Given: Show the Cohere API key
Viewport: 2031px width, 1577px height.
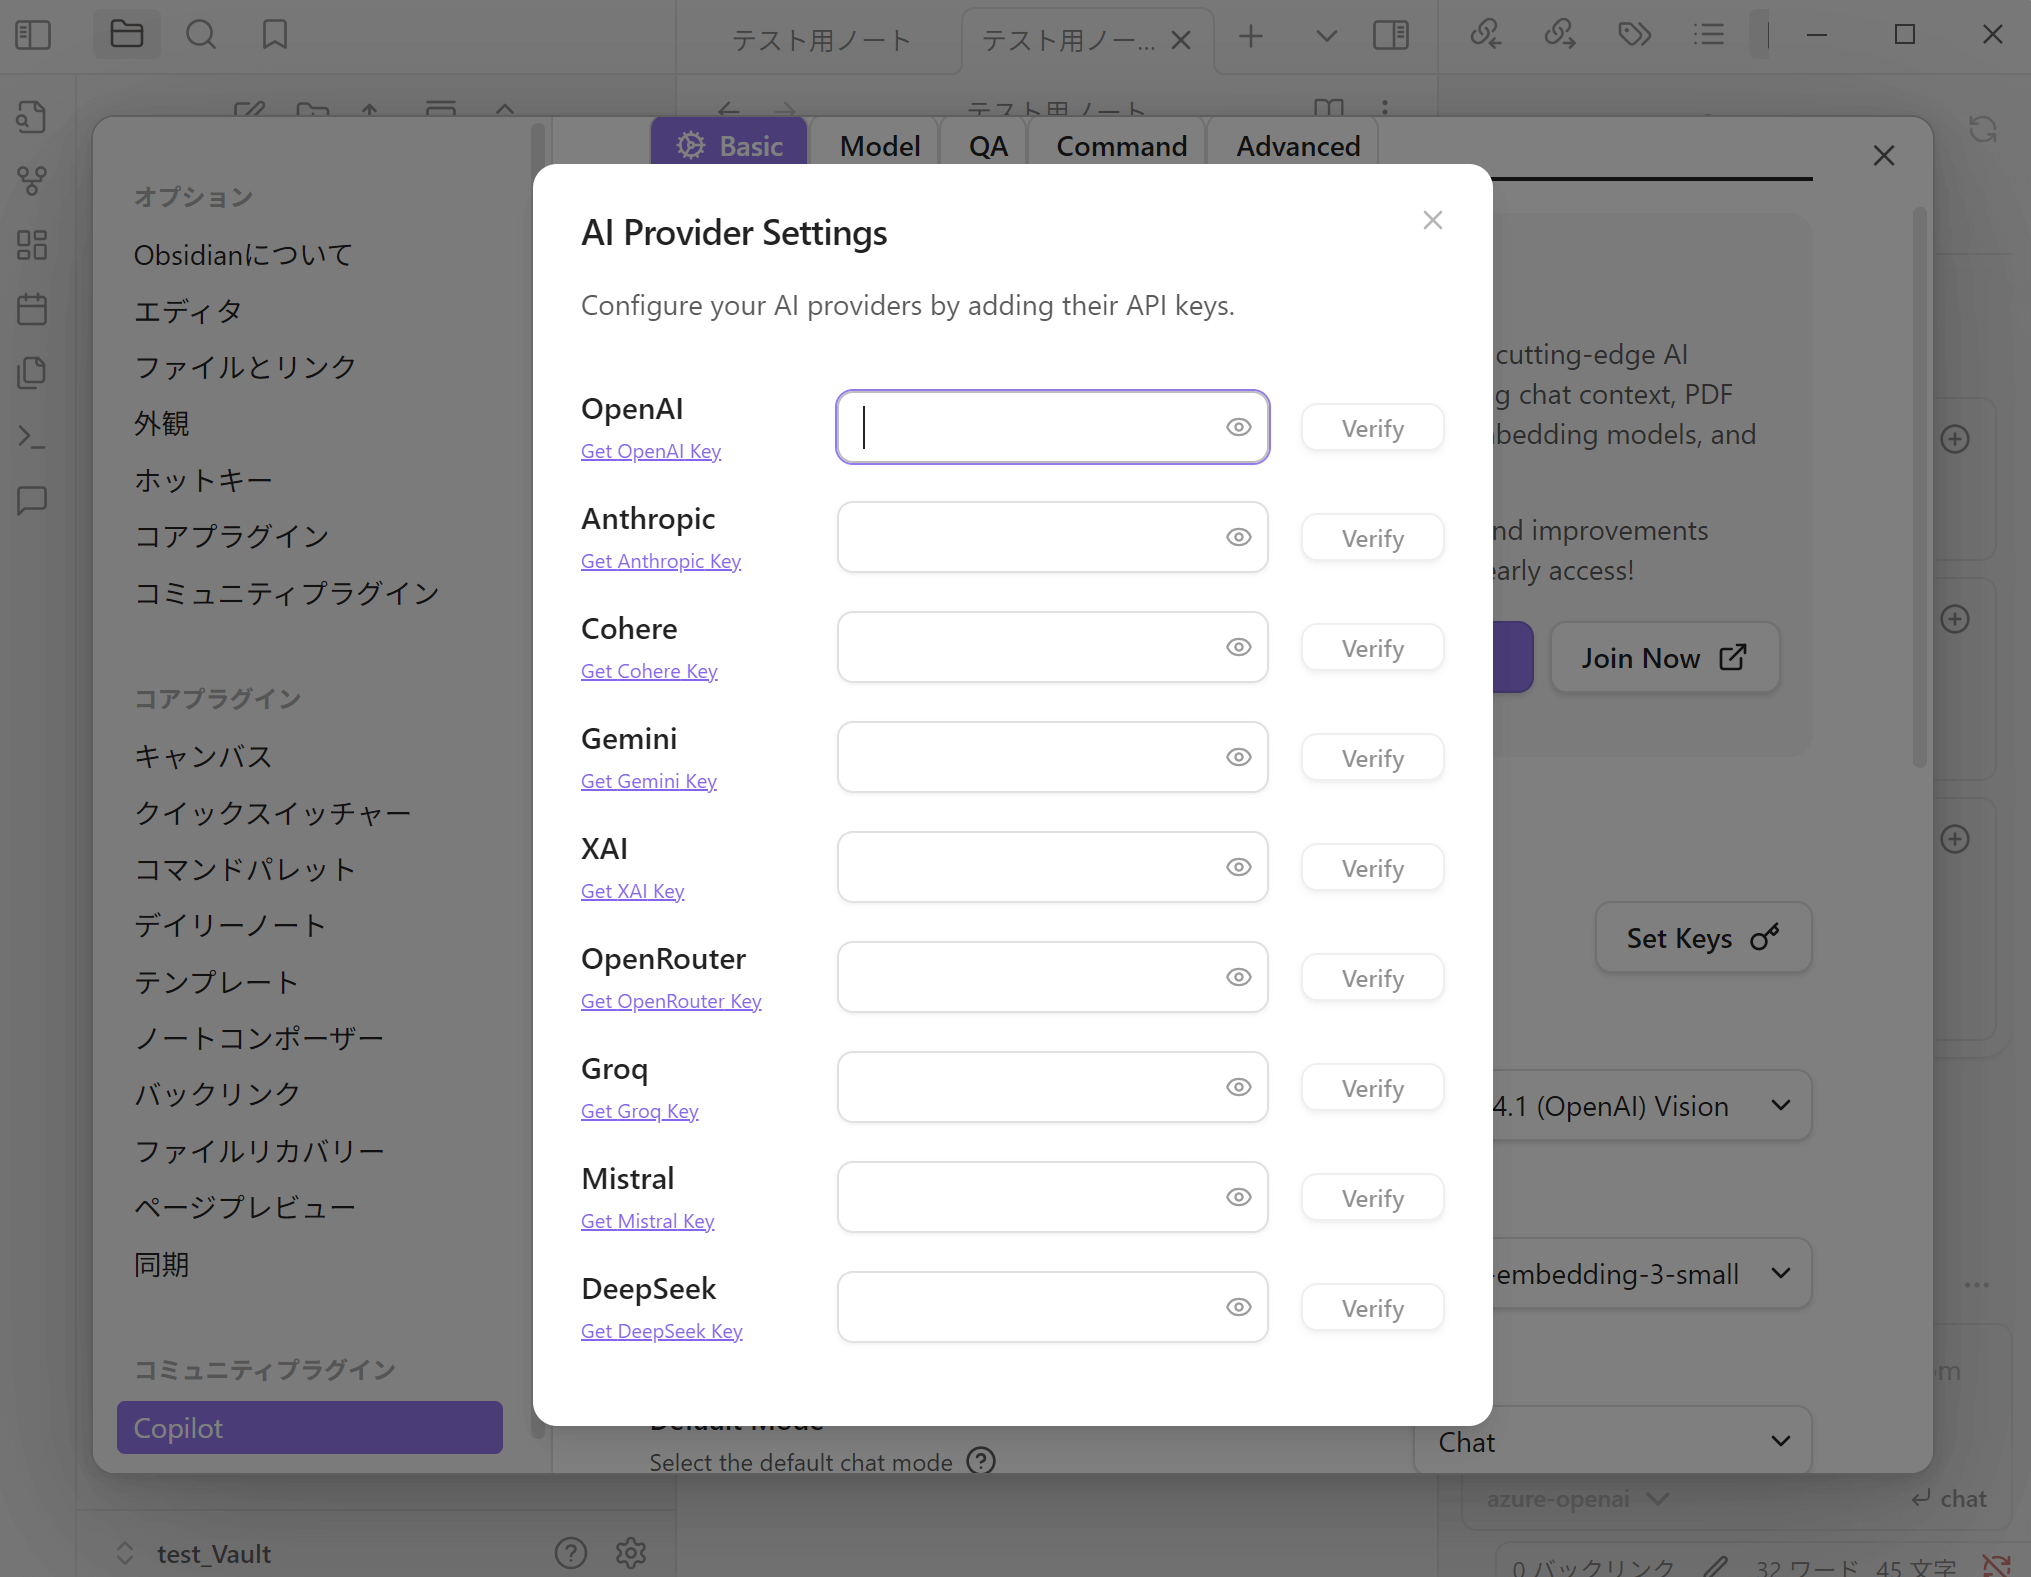Looking at the screenshot, I should click(1239, 647).
